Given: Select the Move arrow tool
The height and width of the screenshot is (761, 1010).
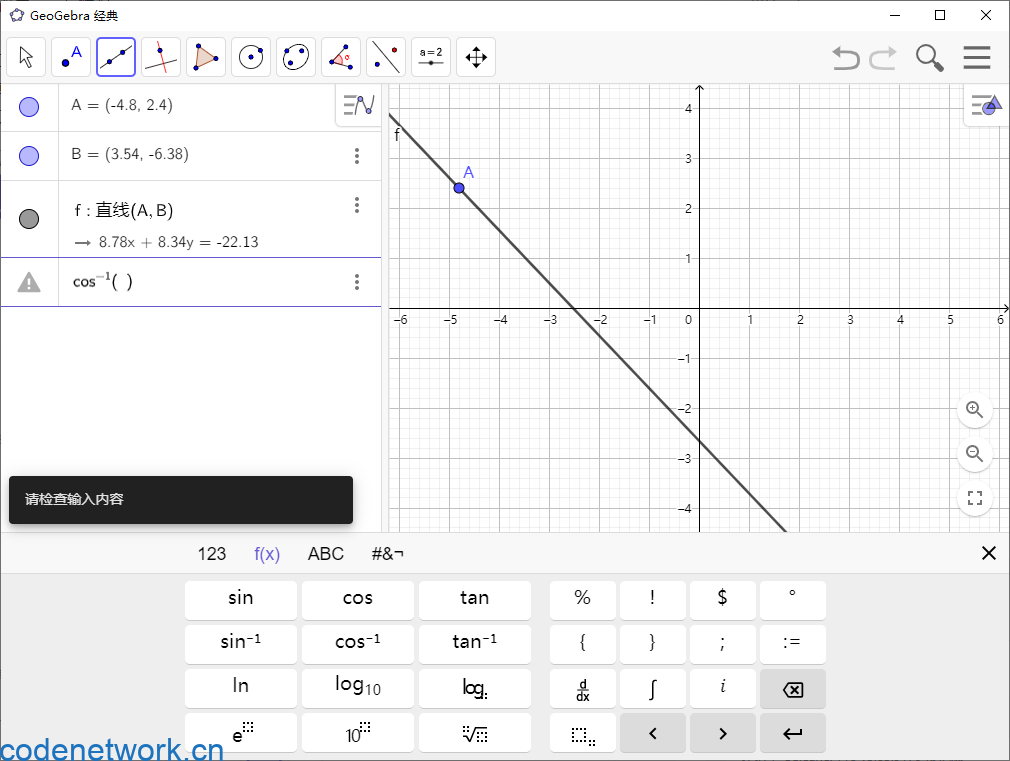Looking at the screenshot, I should 26,57.
